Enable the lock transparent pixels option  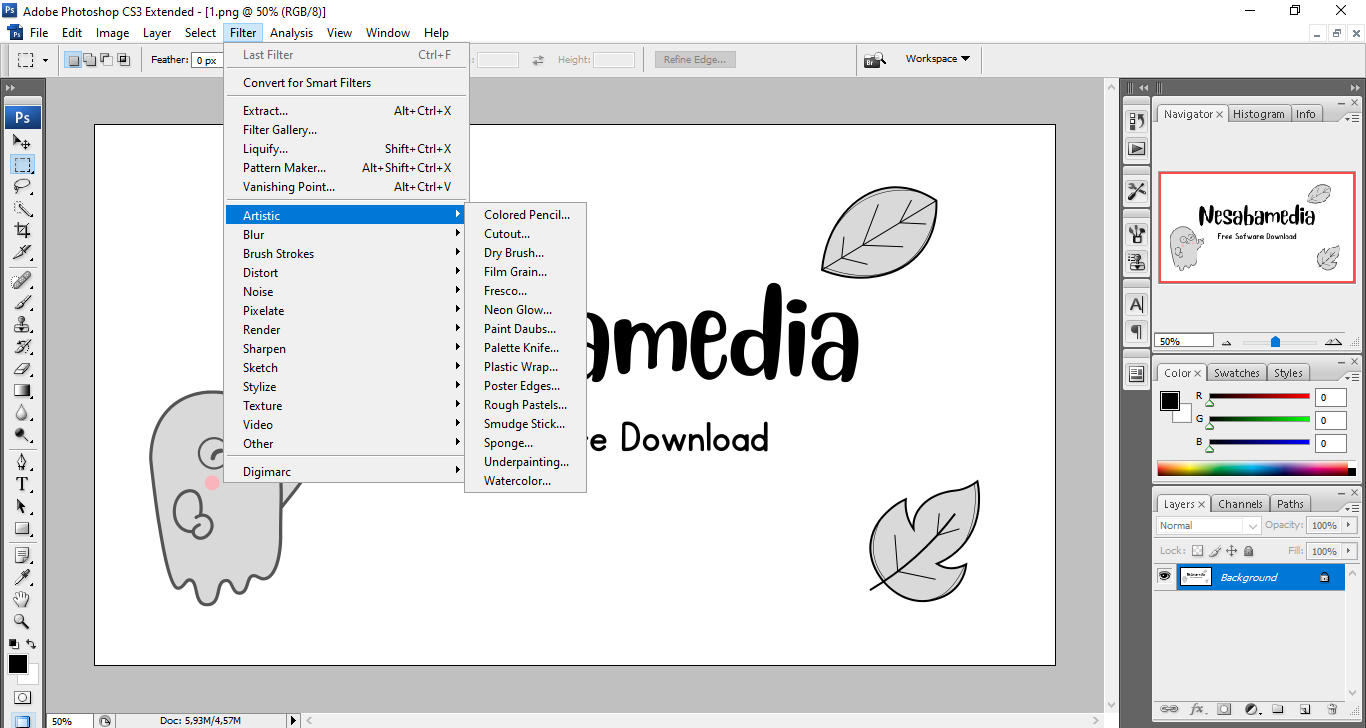point(1197,551)
